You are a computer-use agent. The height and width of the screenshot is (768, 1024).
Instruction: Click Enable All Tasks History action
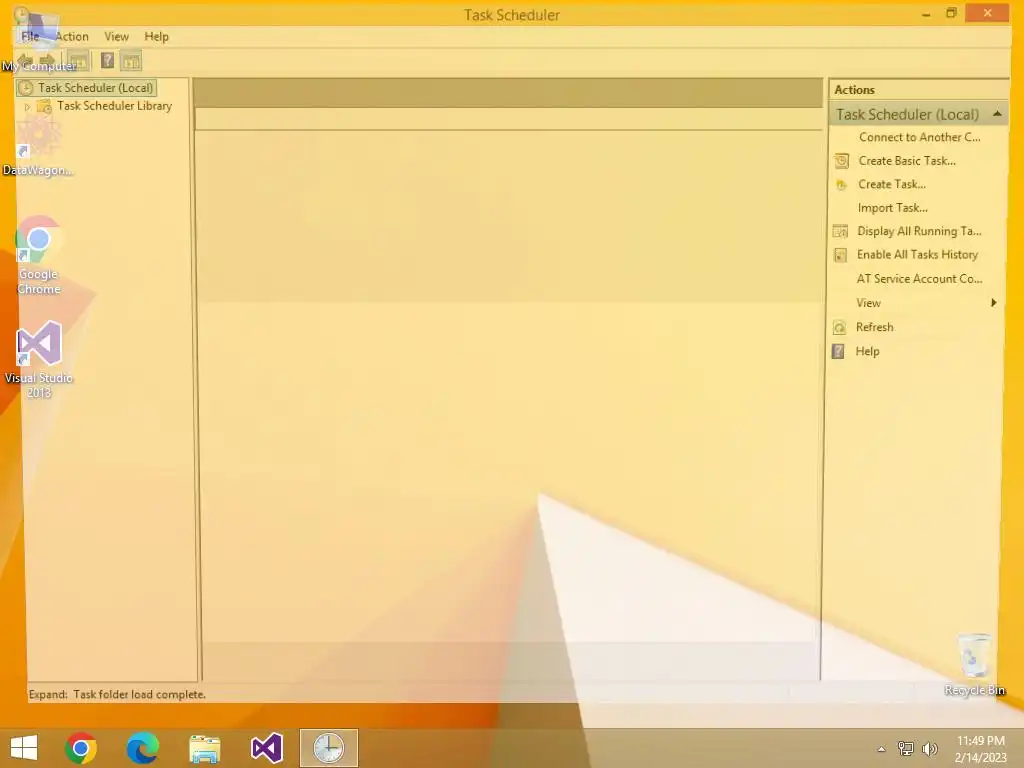coord(917,255)
